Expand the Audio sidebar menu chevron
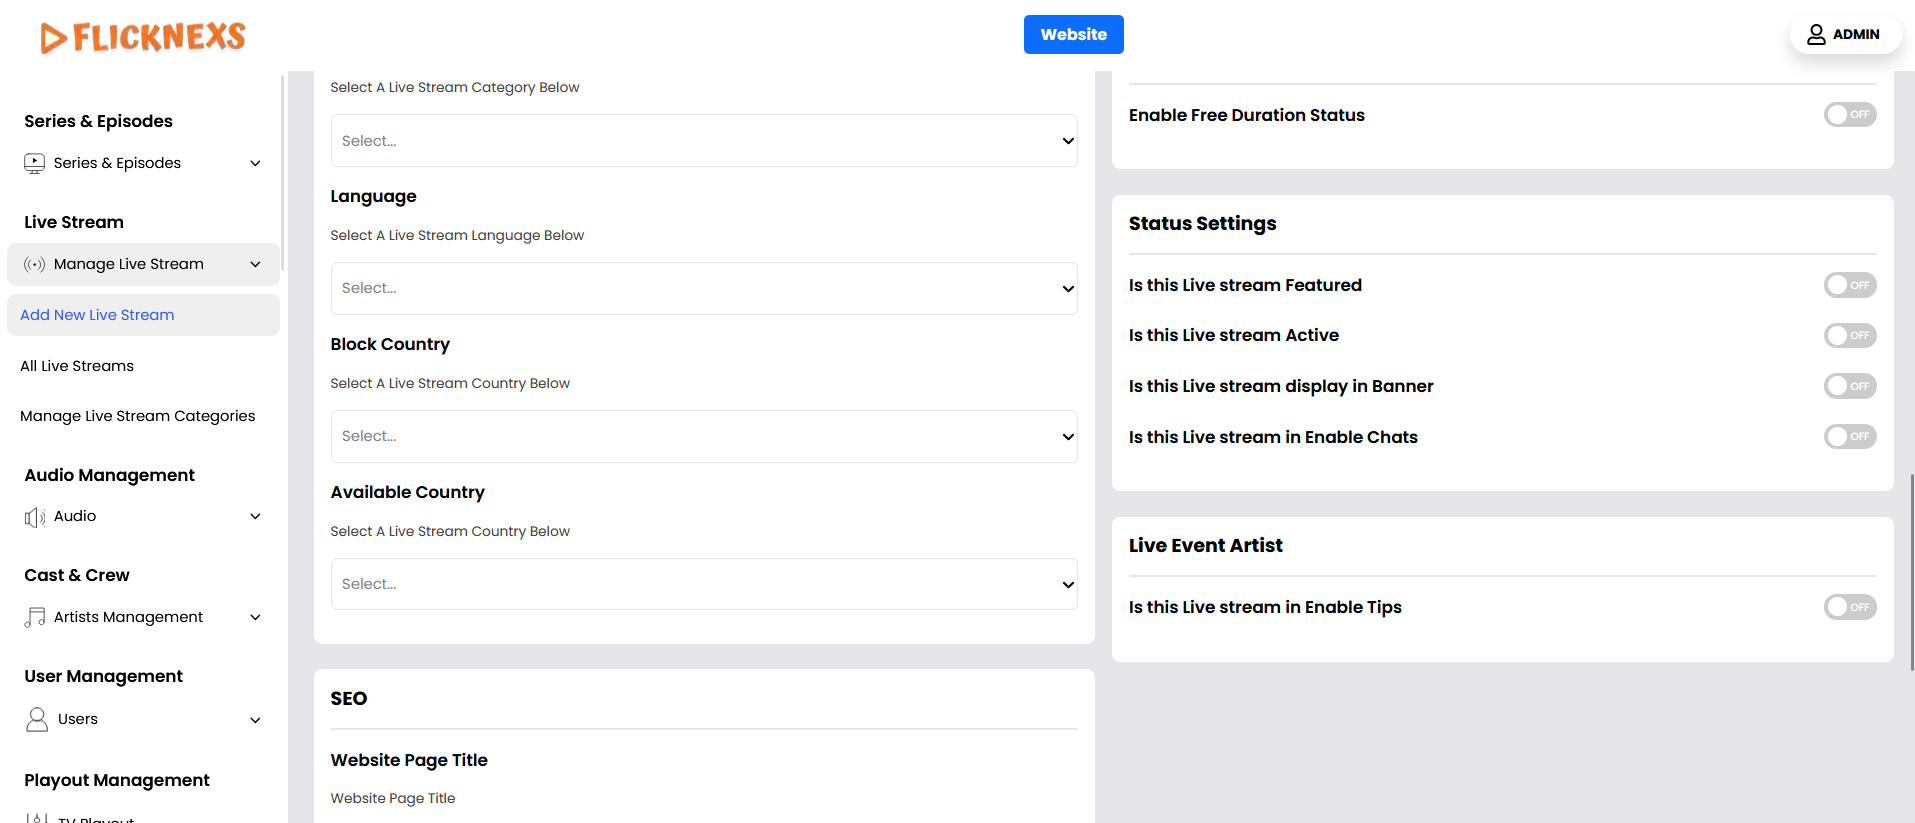This screenshot has height=823, width=1915. (x=255, y=517)
